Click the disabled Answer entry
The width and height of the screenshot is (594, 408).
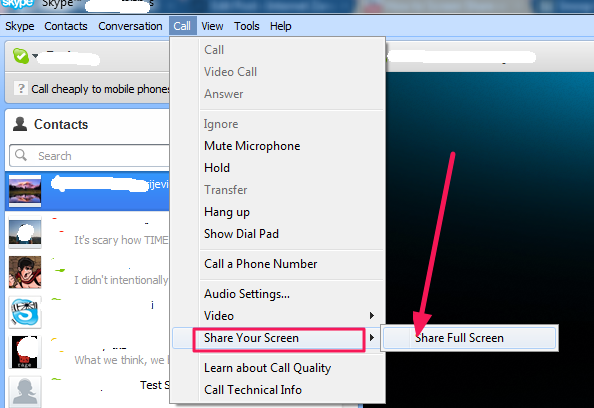224,94
